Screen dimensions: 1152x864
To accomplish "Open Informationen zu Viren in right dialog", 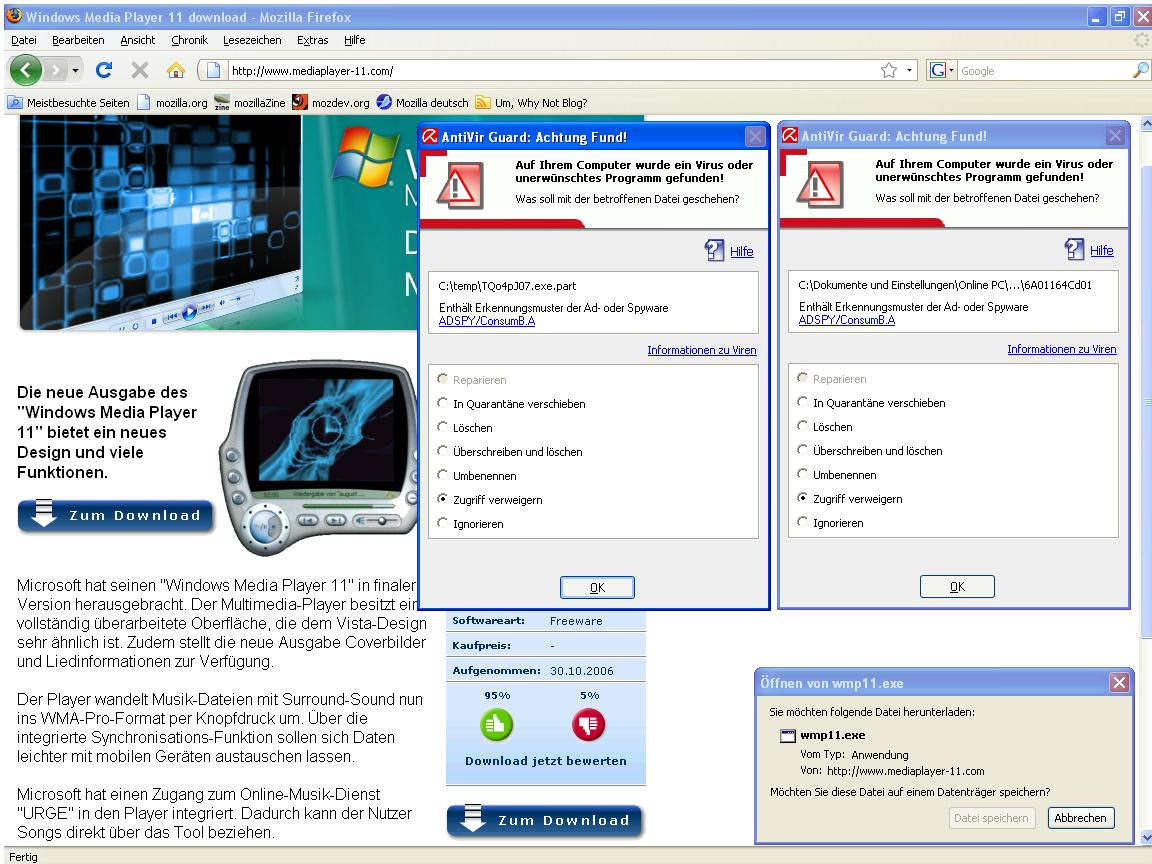I will tap(1062, 349).
